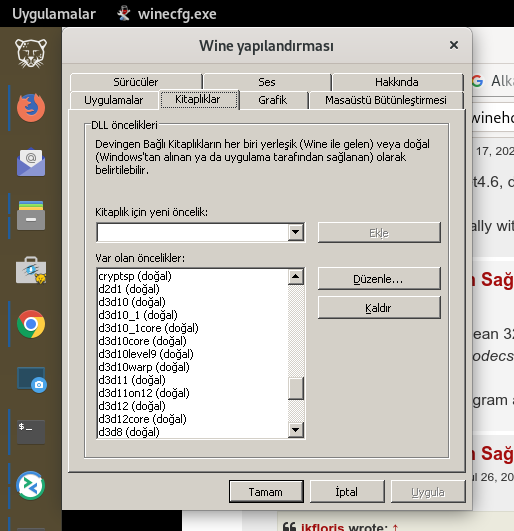The height and width of the screenshot is (531, 514).
Task: Open the Puppy Linux cat logo menu
Action: click(x=31, y=53)
